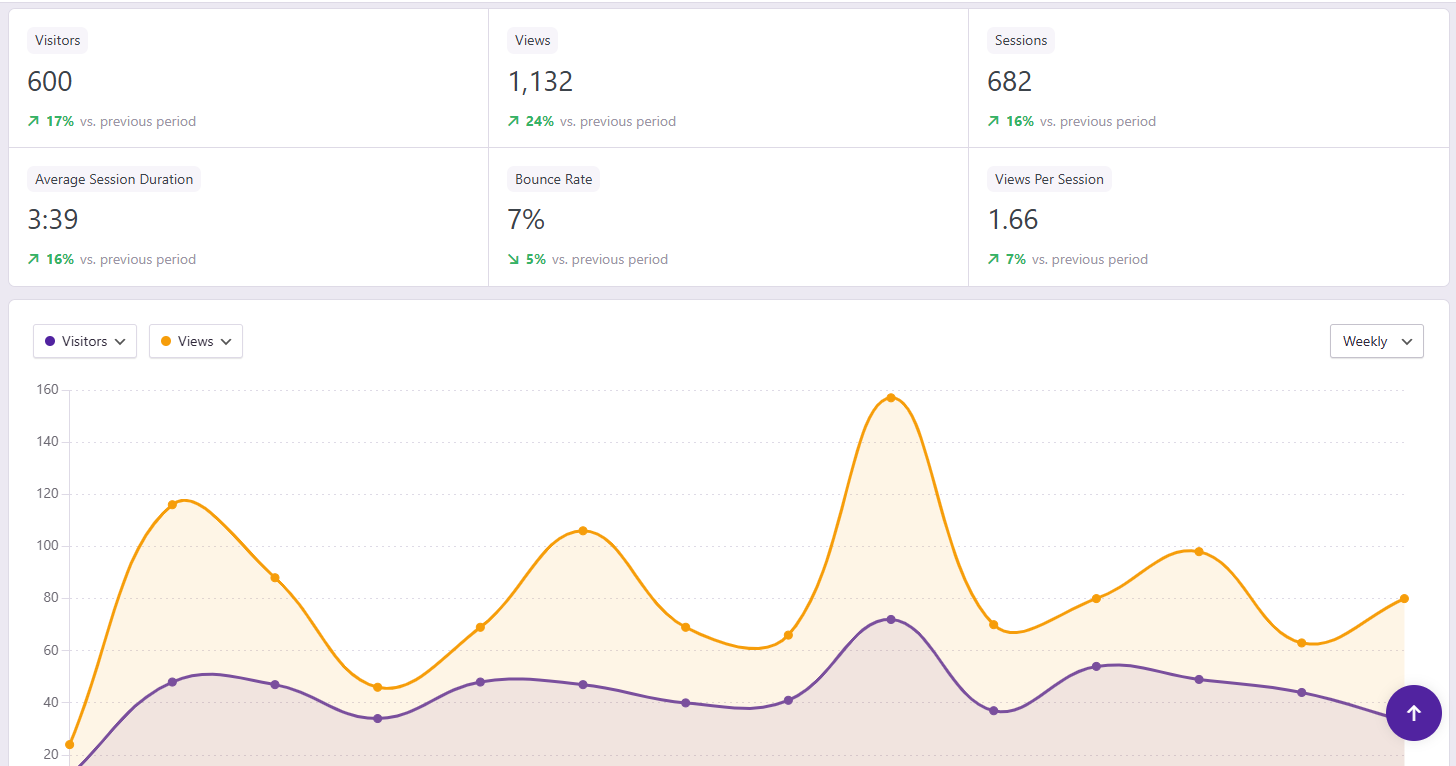The width and height of the screenshot is (1456, 766).
Task: Click the orange dot in Views dropdown
Action: pos(166,341)
